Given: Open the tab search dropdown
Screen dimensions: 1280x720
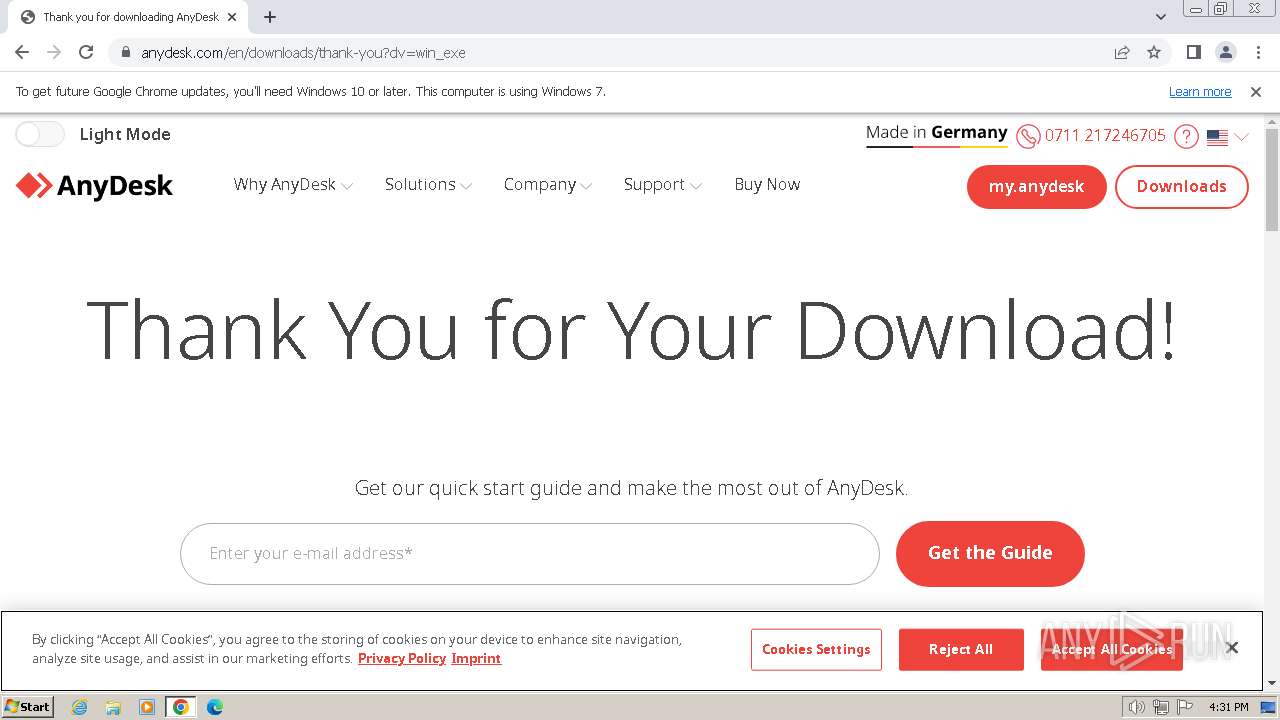Looking at the screenshot, I should (1161, 17).
